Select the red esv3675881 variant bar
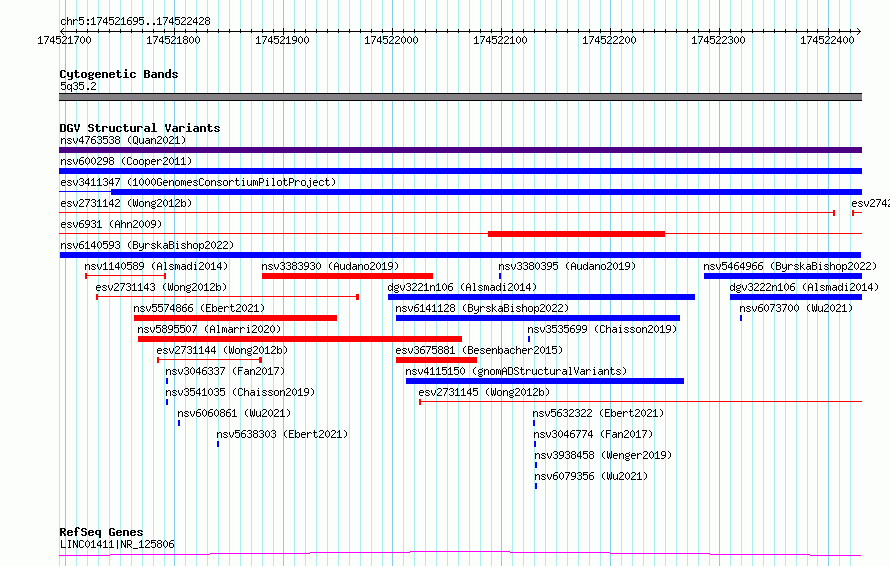The width and height of the screenshot is (890, 566). coord(436,360)
